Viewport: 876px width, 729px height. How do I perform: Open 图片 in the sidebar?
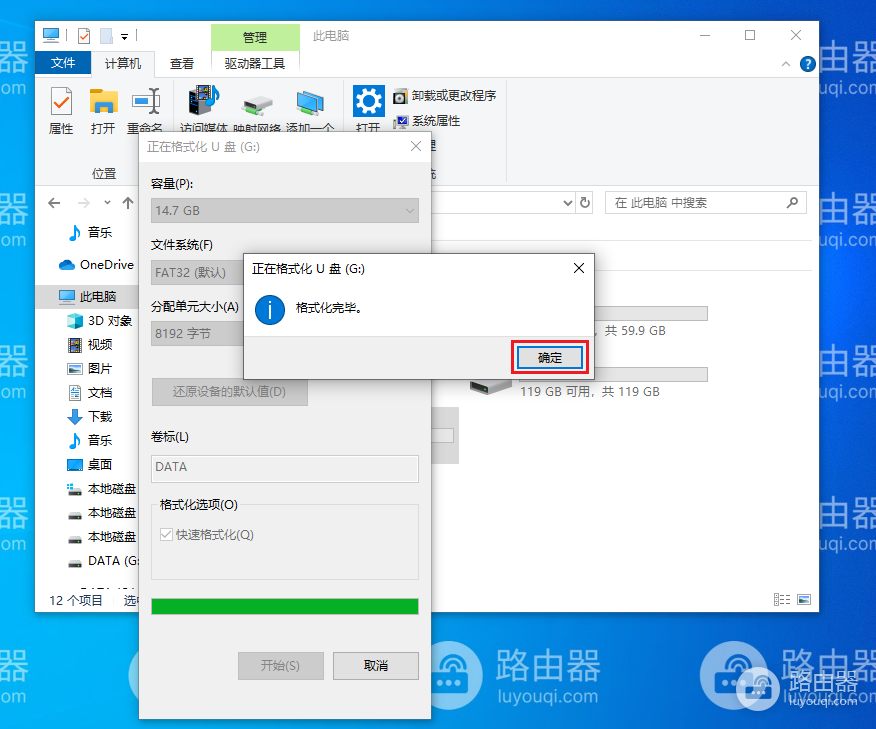coord(90,369)
